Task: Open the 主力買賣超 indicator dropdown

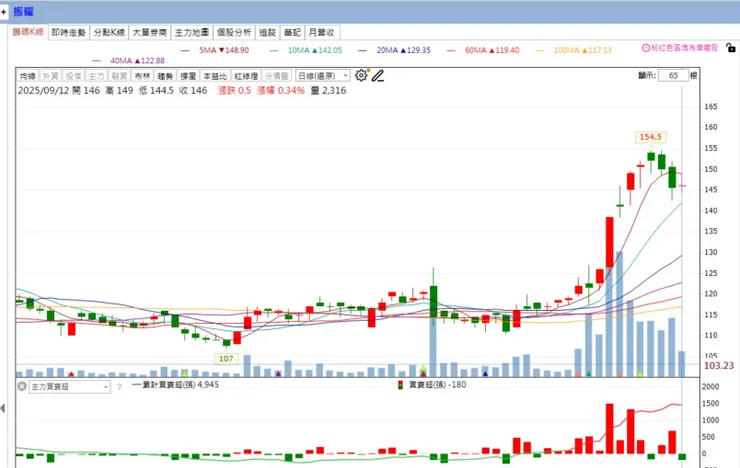Action: click(70, 387)
